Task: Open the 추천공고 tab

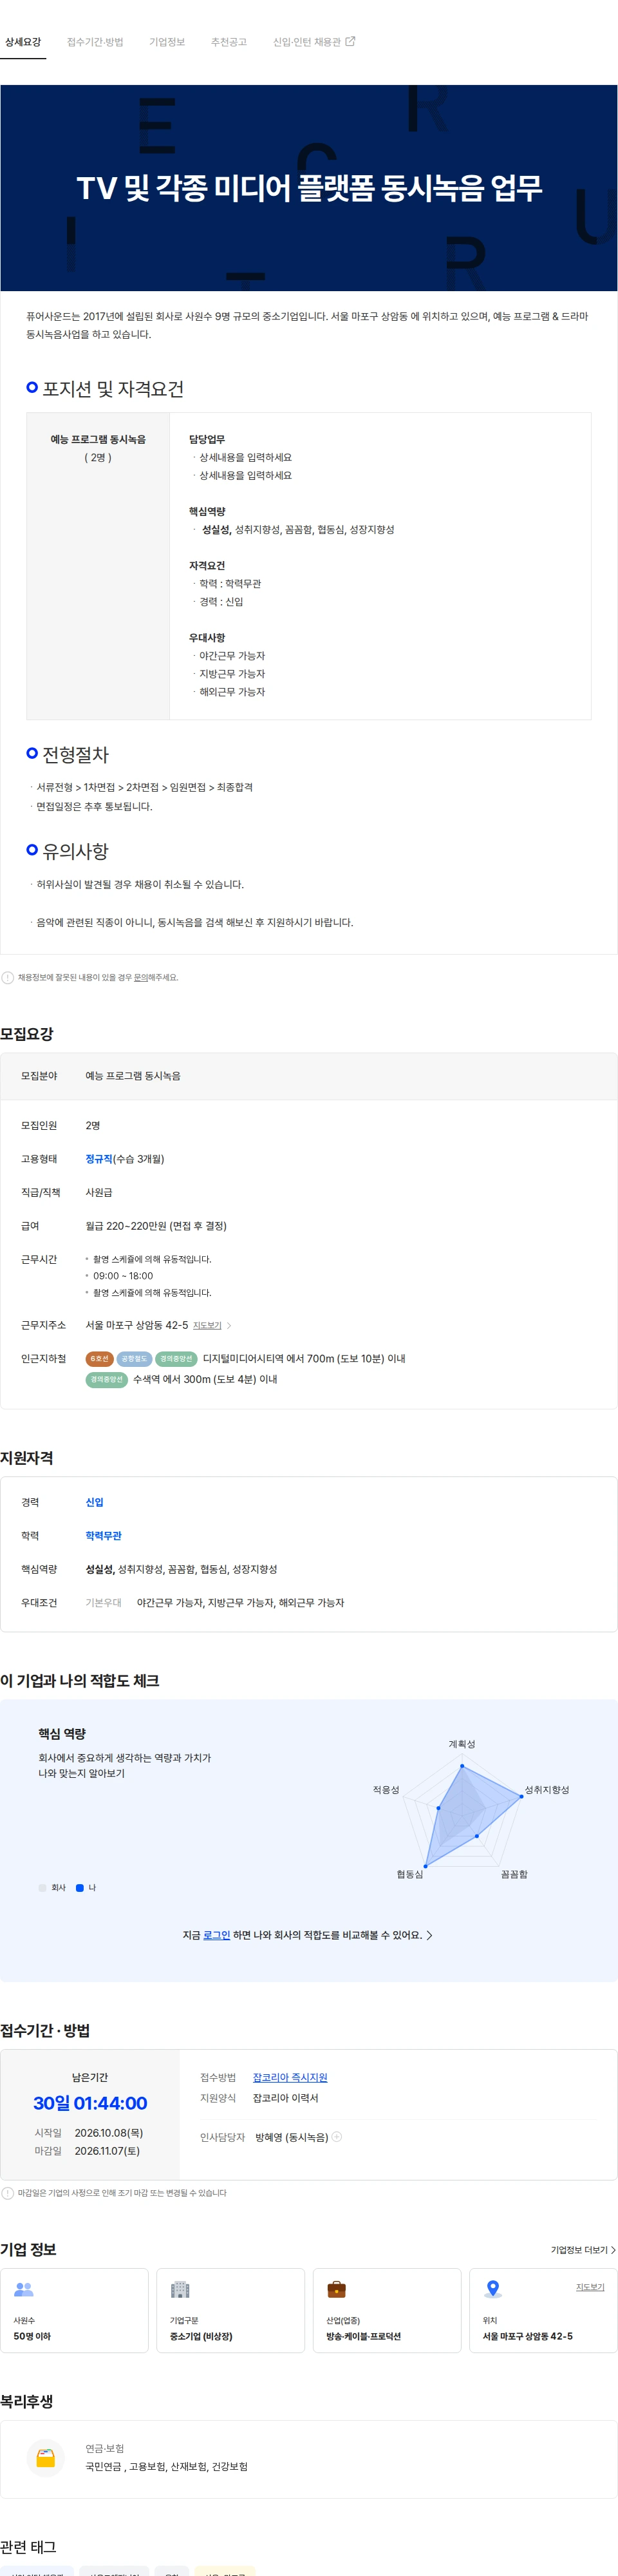Action: (x=229, y=42)
